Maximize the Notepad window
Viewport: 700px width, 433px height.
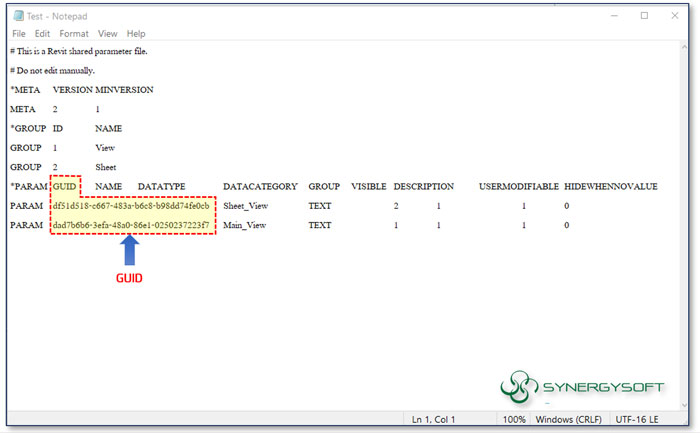tap(644, 16)
